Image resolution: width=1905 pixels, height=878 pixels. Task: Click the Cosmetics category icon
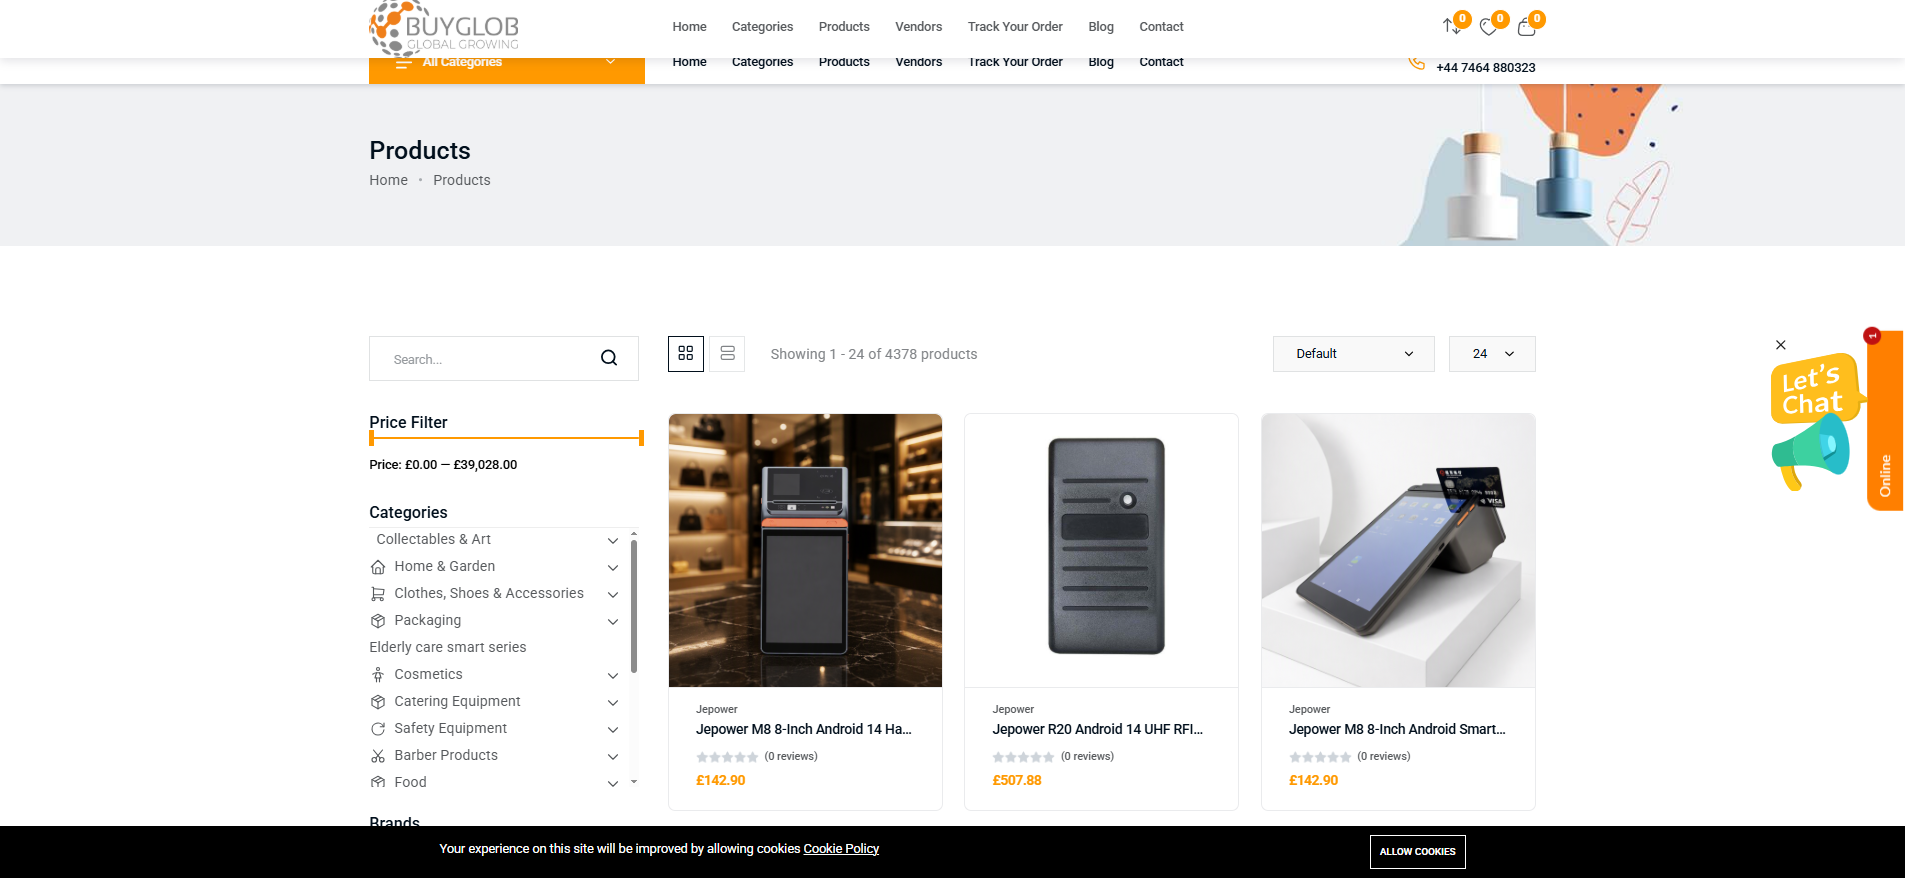point(378,675)
